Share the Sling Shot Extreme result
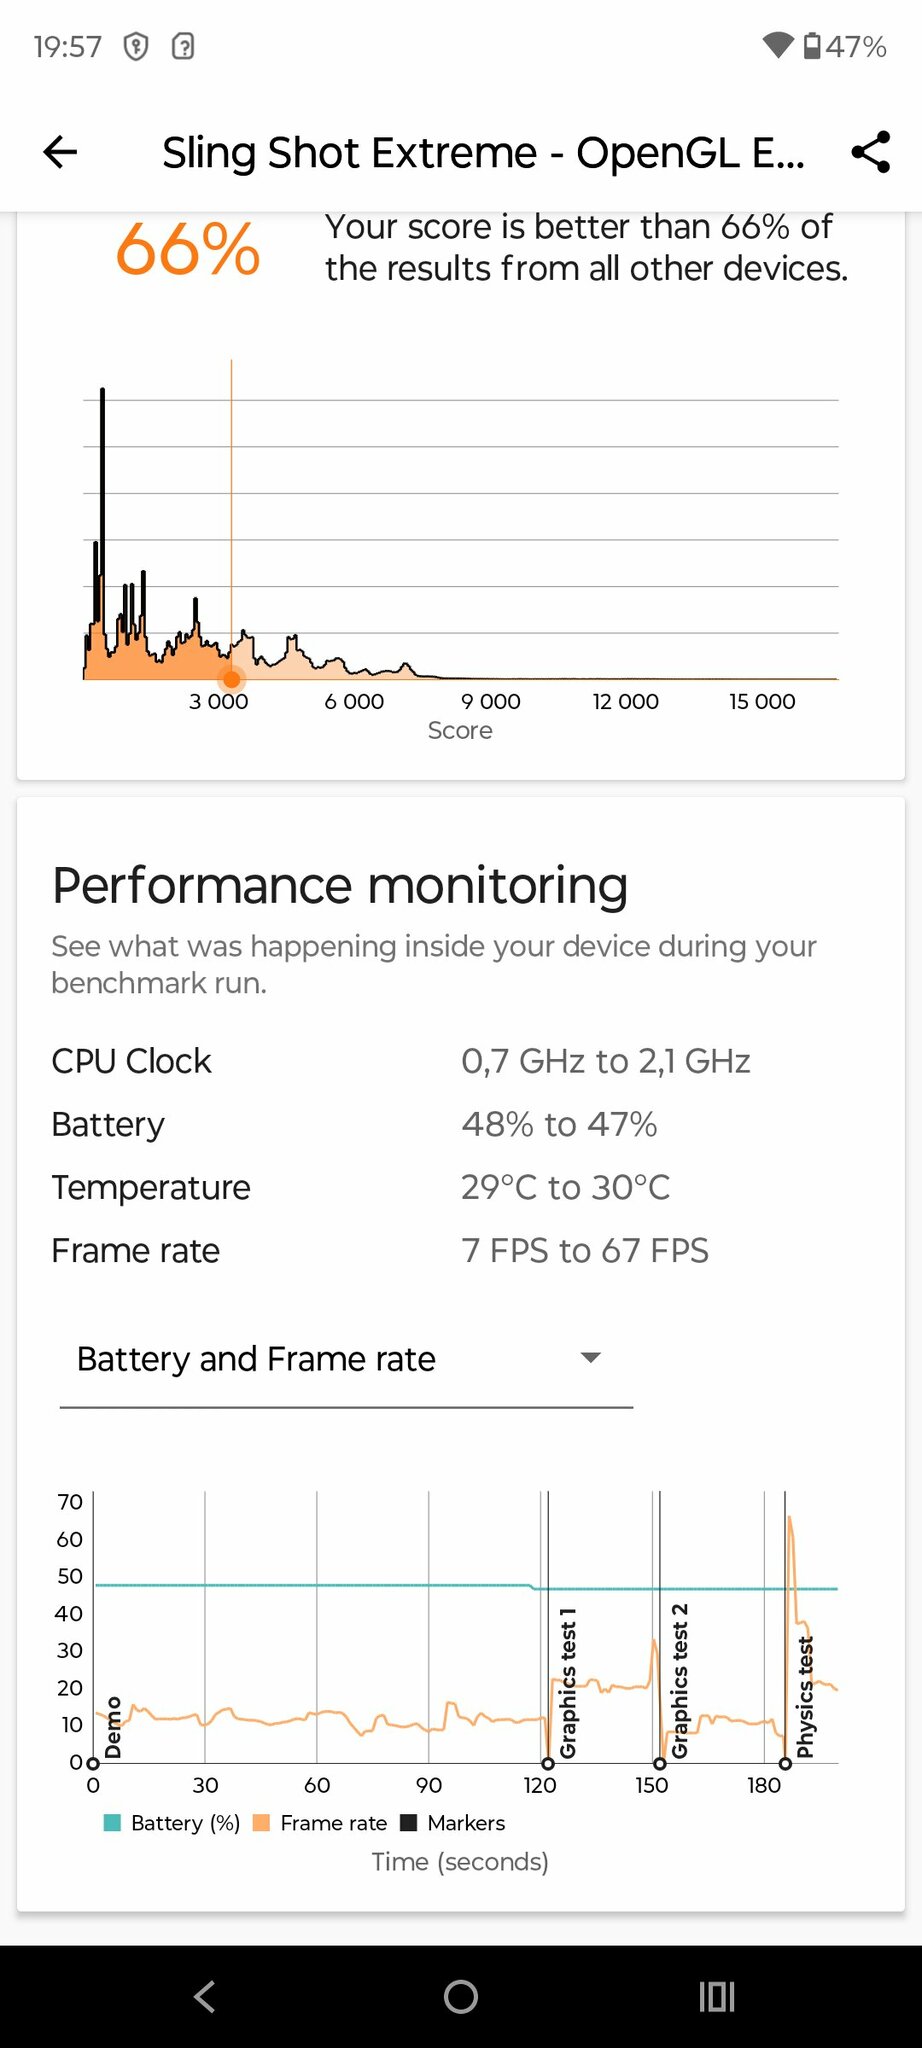The width and height of the screenshot is (922, 2048). 870,152
